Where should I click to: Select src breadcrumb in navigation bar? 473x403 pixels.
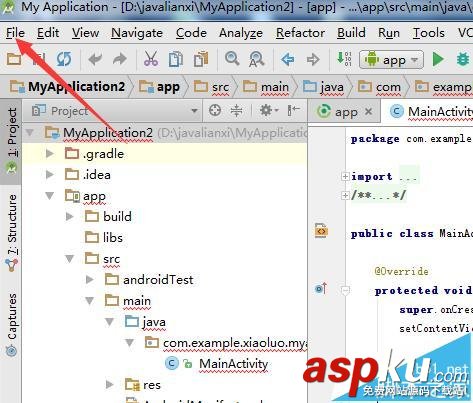(212, 87)
